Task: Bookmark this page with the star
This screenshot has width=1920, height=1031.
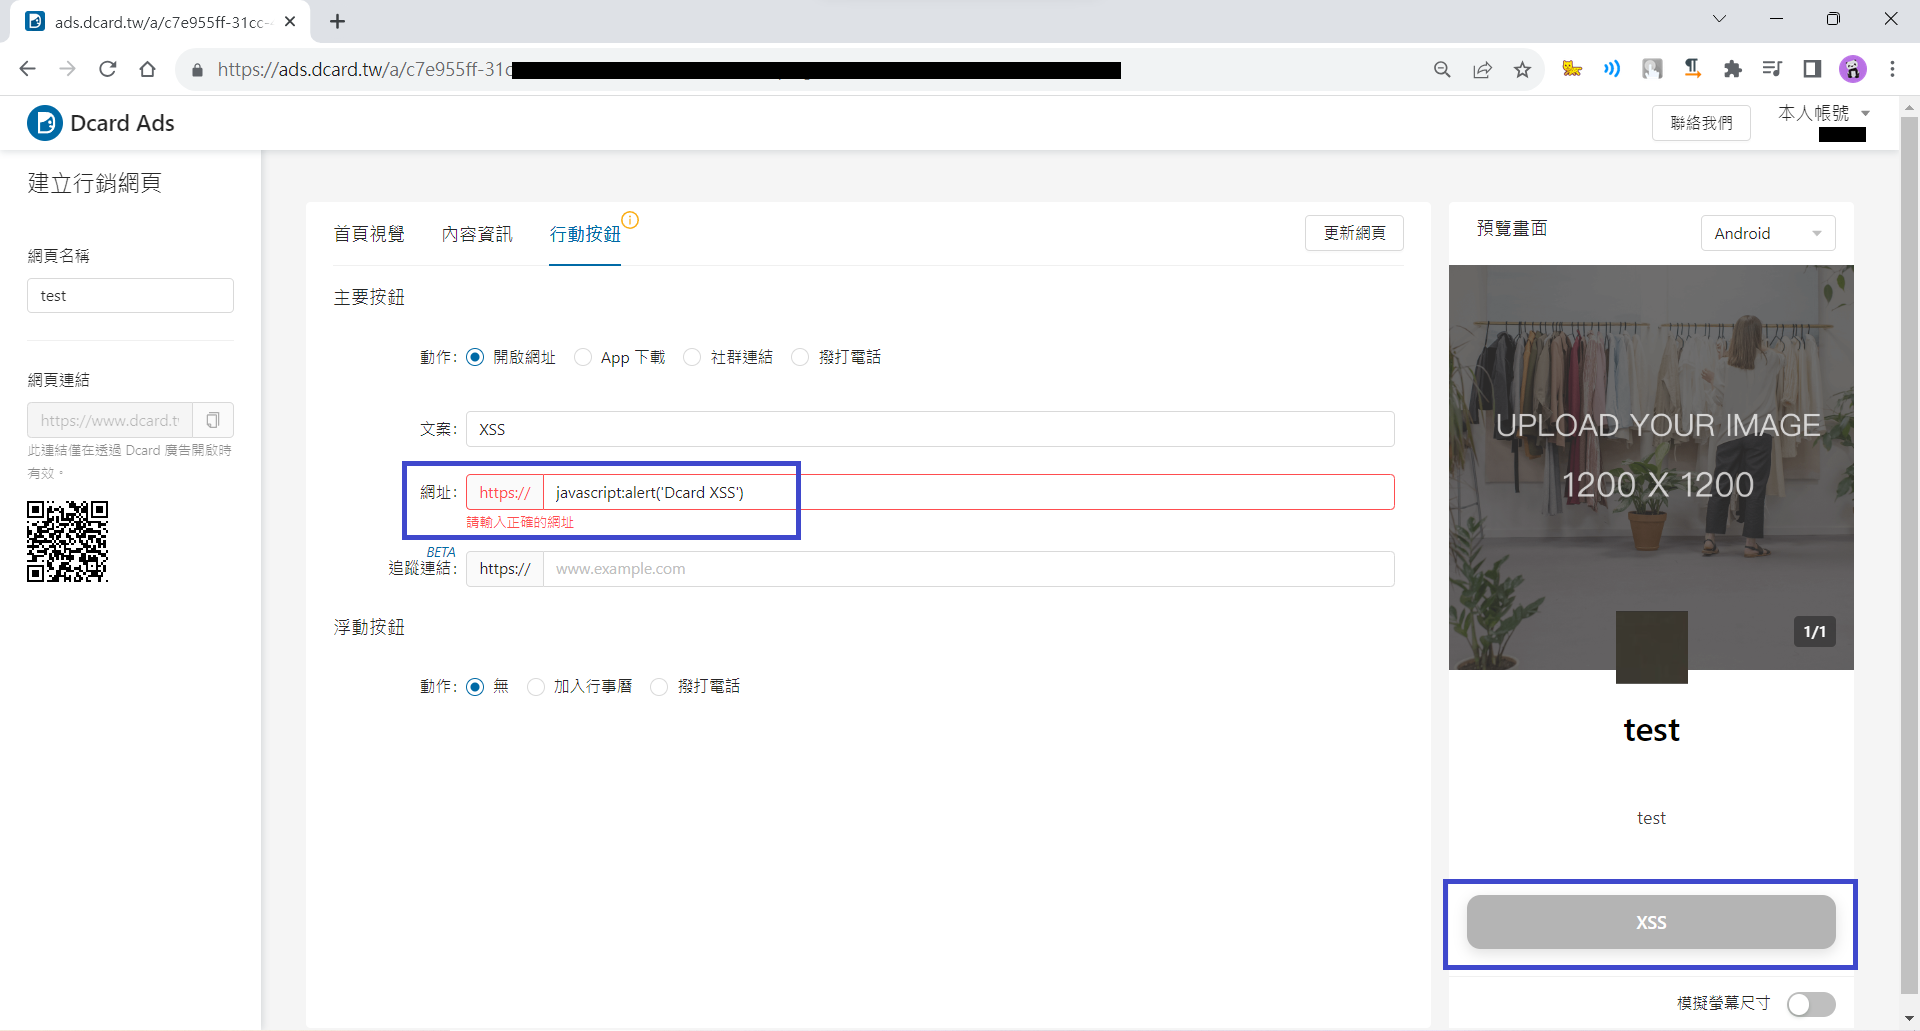Action: tap(1522, 69)
